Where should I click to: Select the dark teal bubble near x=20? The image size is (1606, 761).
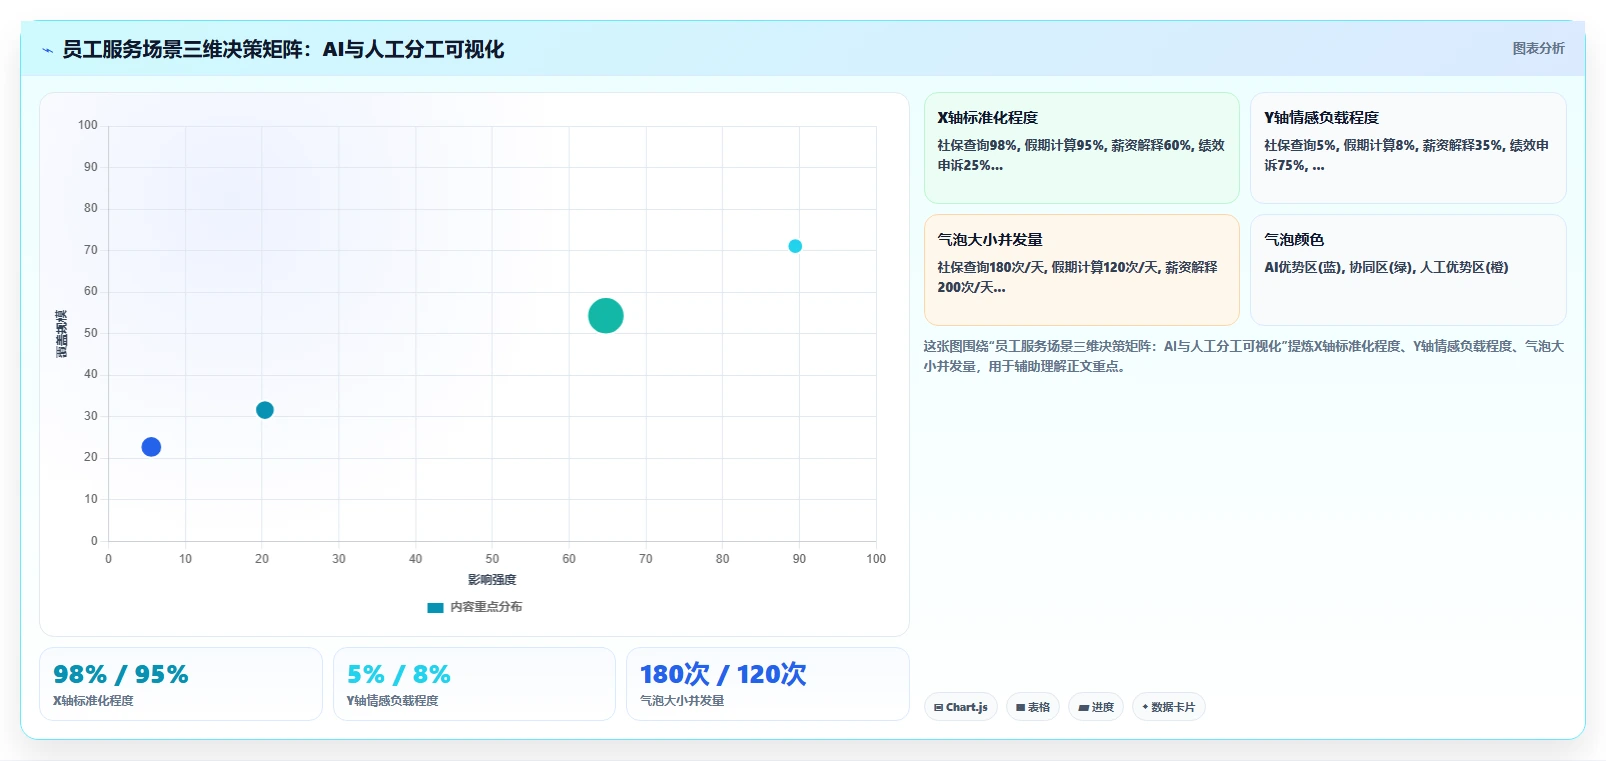tap(265, 410)
